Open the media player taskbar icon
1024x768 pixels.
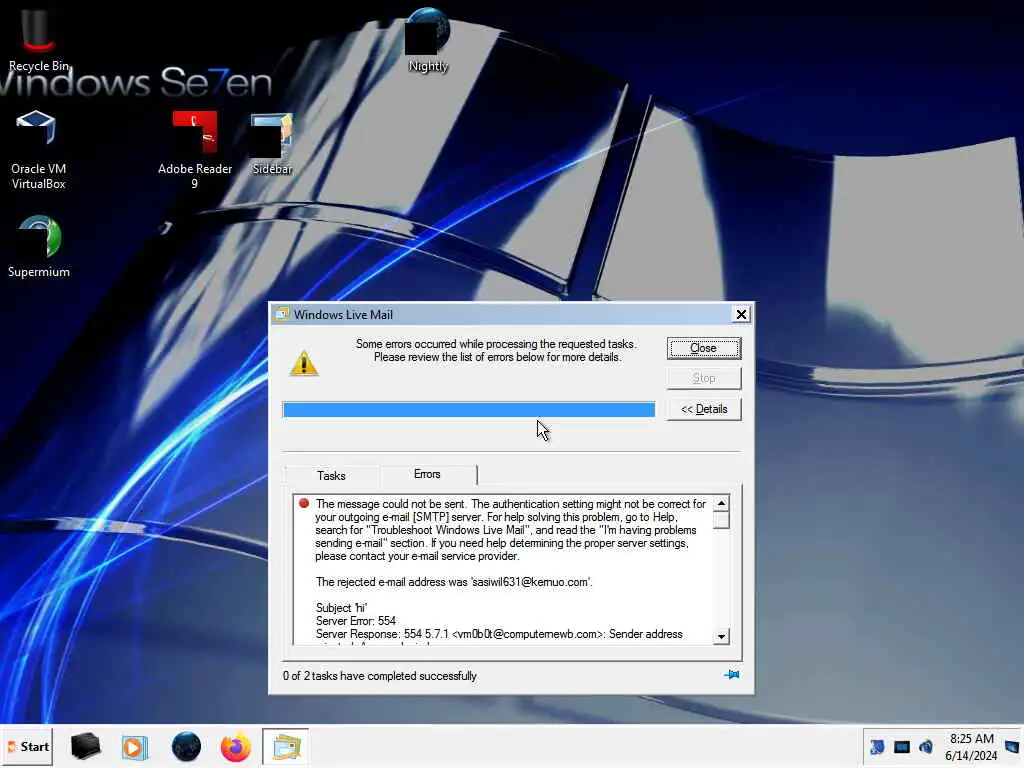click(x=135, y=746)
